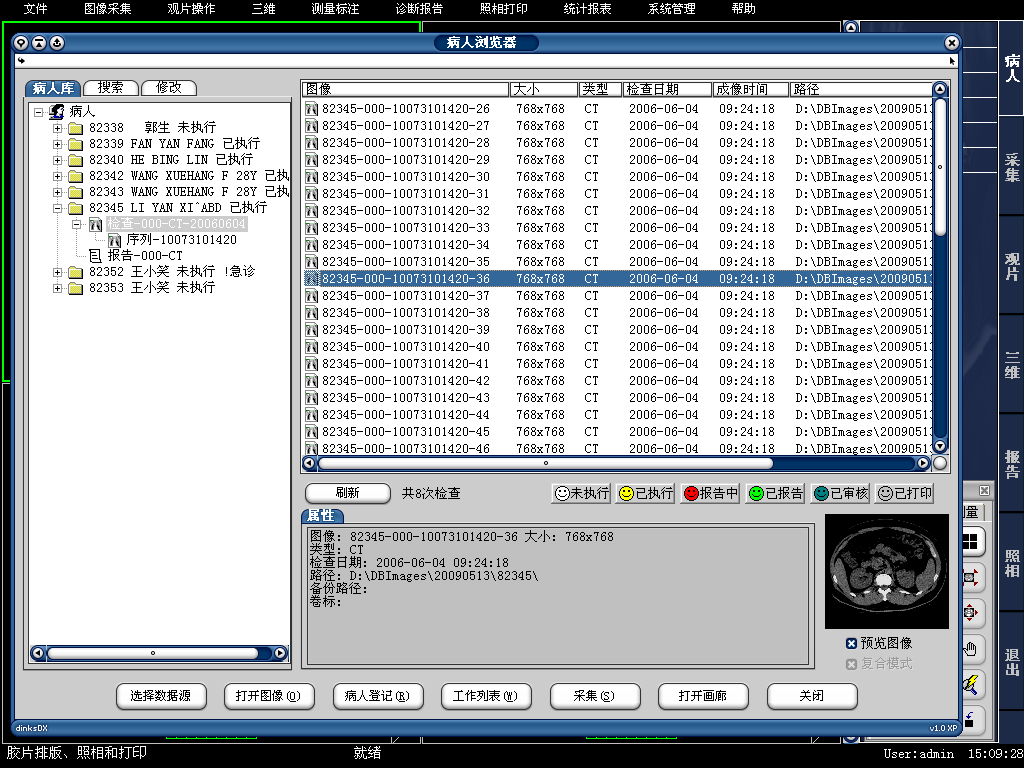Filter by 已执行 yellow smiley
Screen dimensions: 1024x768
coord(646,493)
